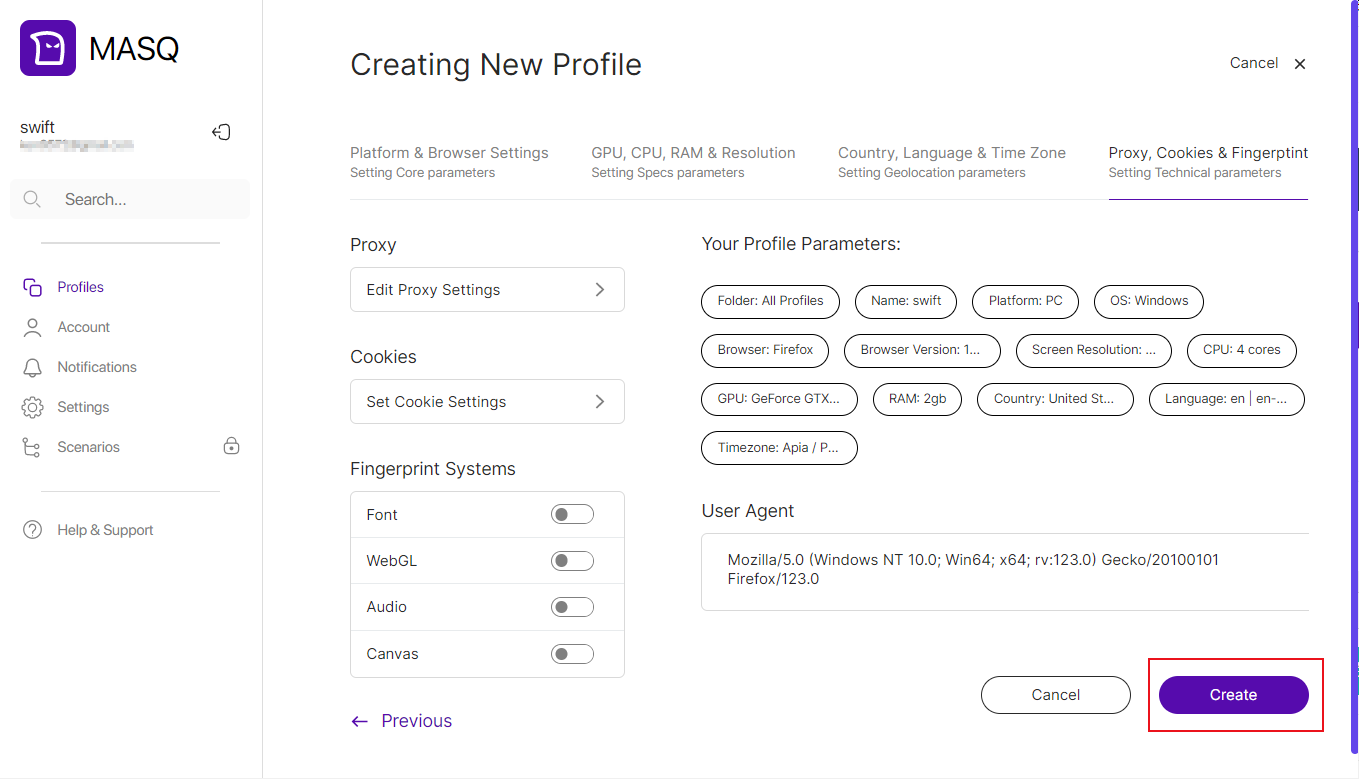Toggle the Canvas fingerprint system
The image size is (1359, 779).
pos(572,654)
